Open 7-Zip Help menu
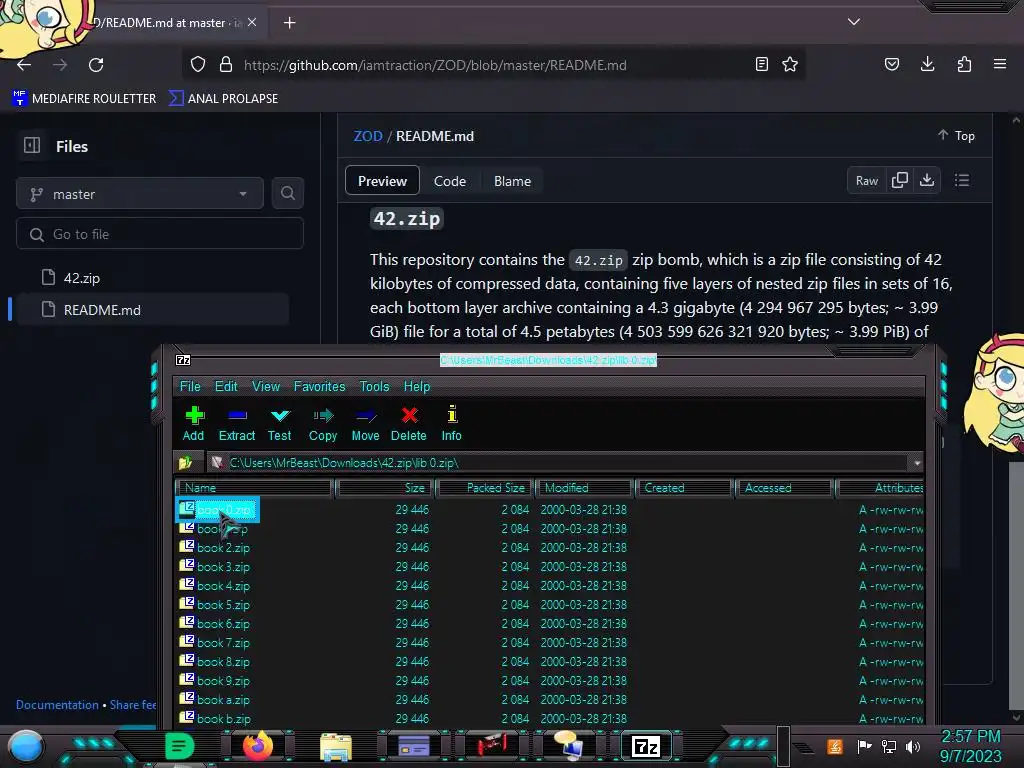Screen dimensions: 1024x768 [x=417, y=386]
